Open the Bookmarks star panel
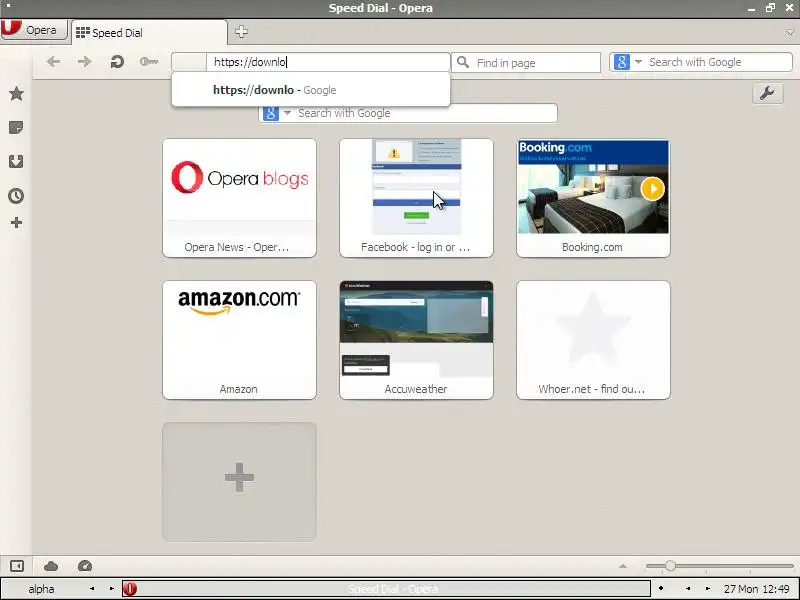 (16, 93)
